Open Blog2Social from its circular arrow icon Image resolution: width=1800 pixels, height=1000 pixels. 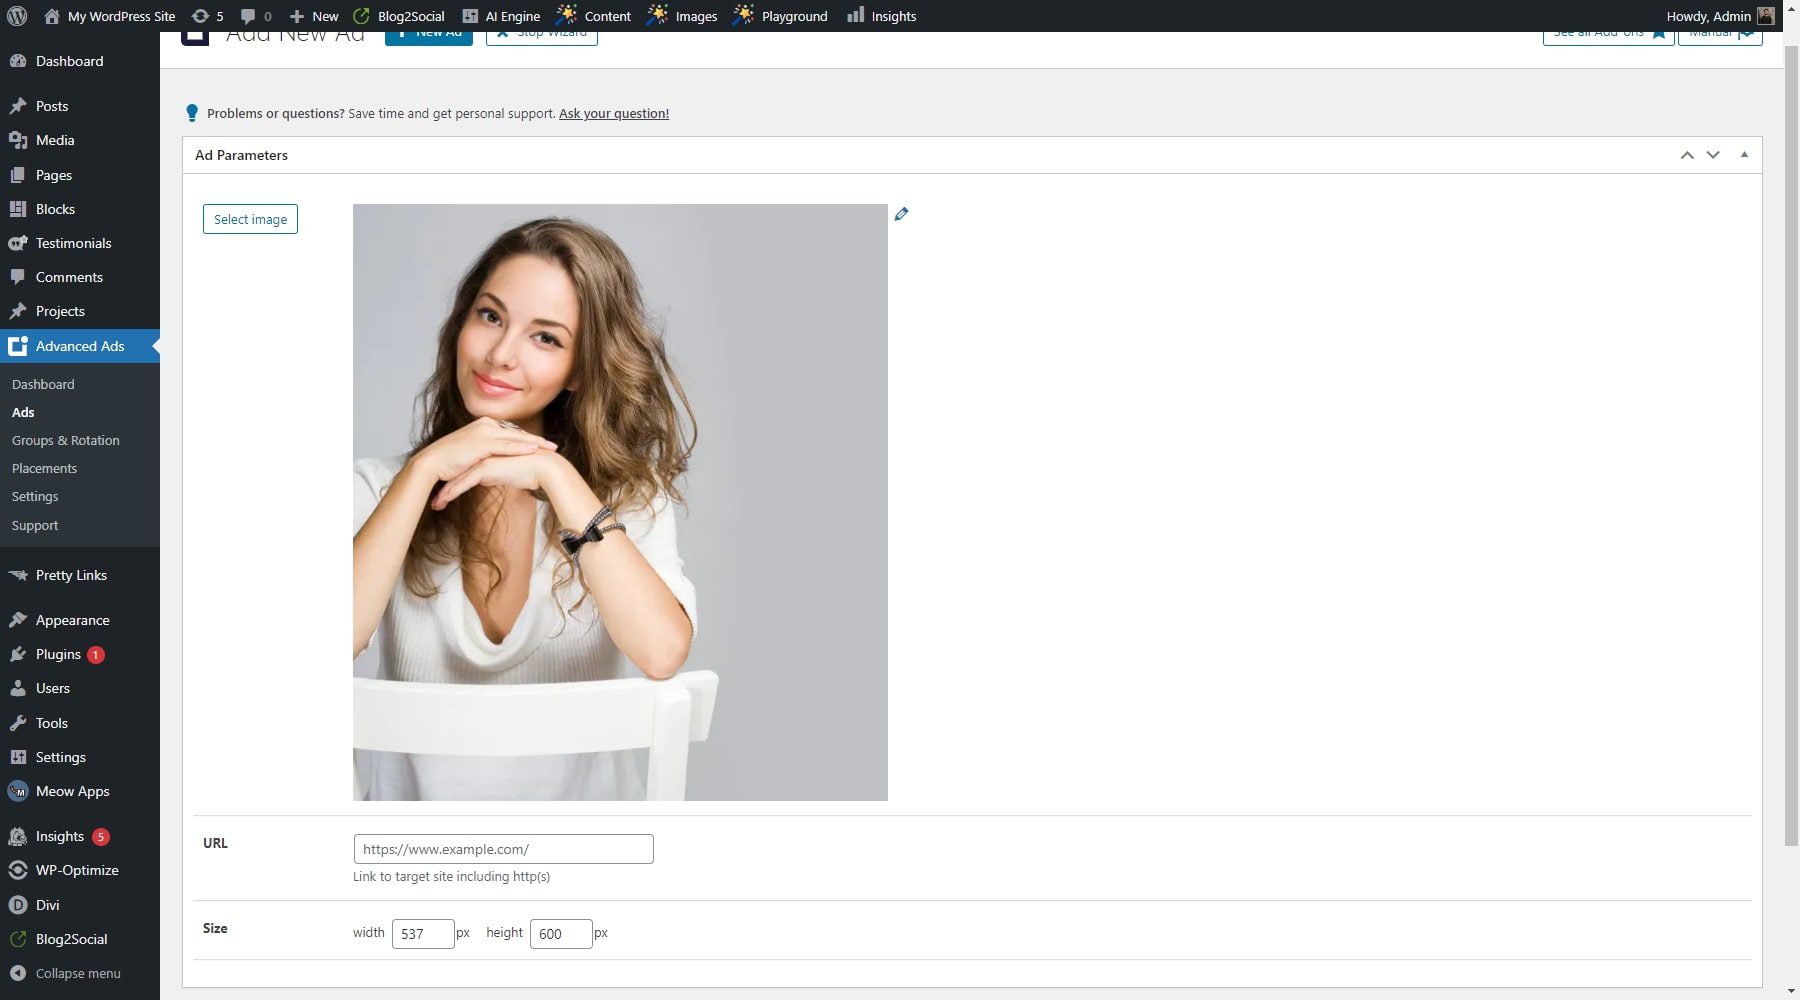[x=361, y=16]
